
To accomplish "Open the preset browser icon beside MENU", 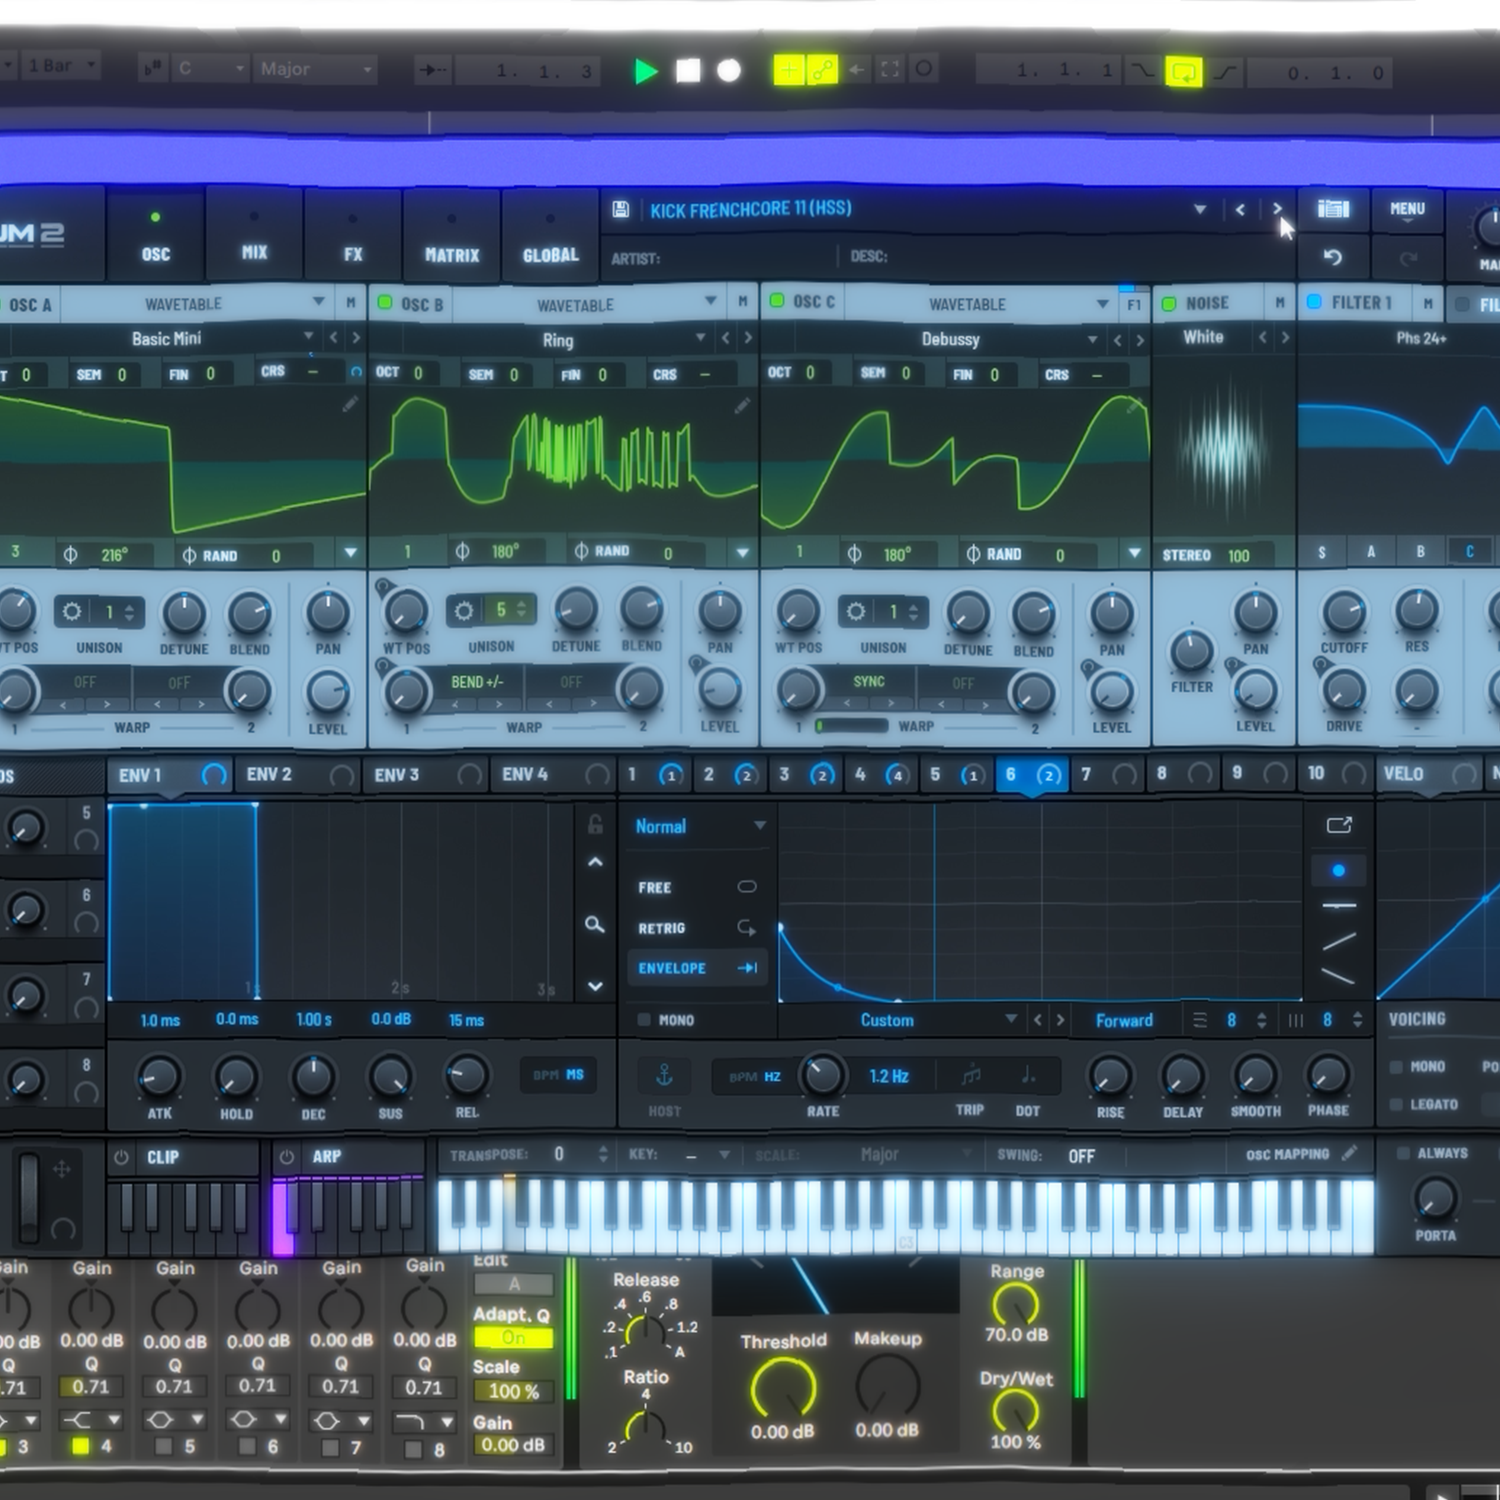I will point(1333,209).
